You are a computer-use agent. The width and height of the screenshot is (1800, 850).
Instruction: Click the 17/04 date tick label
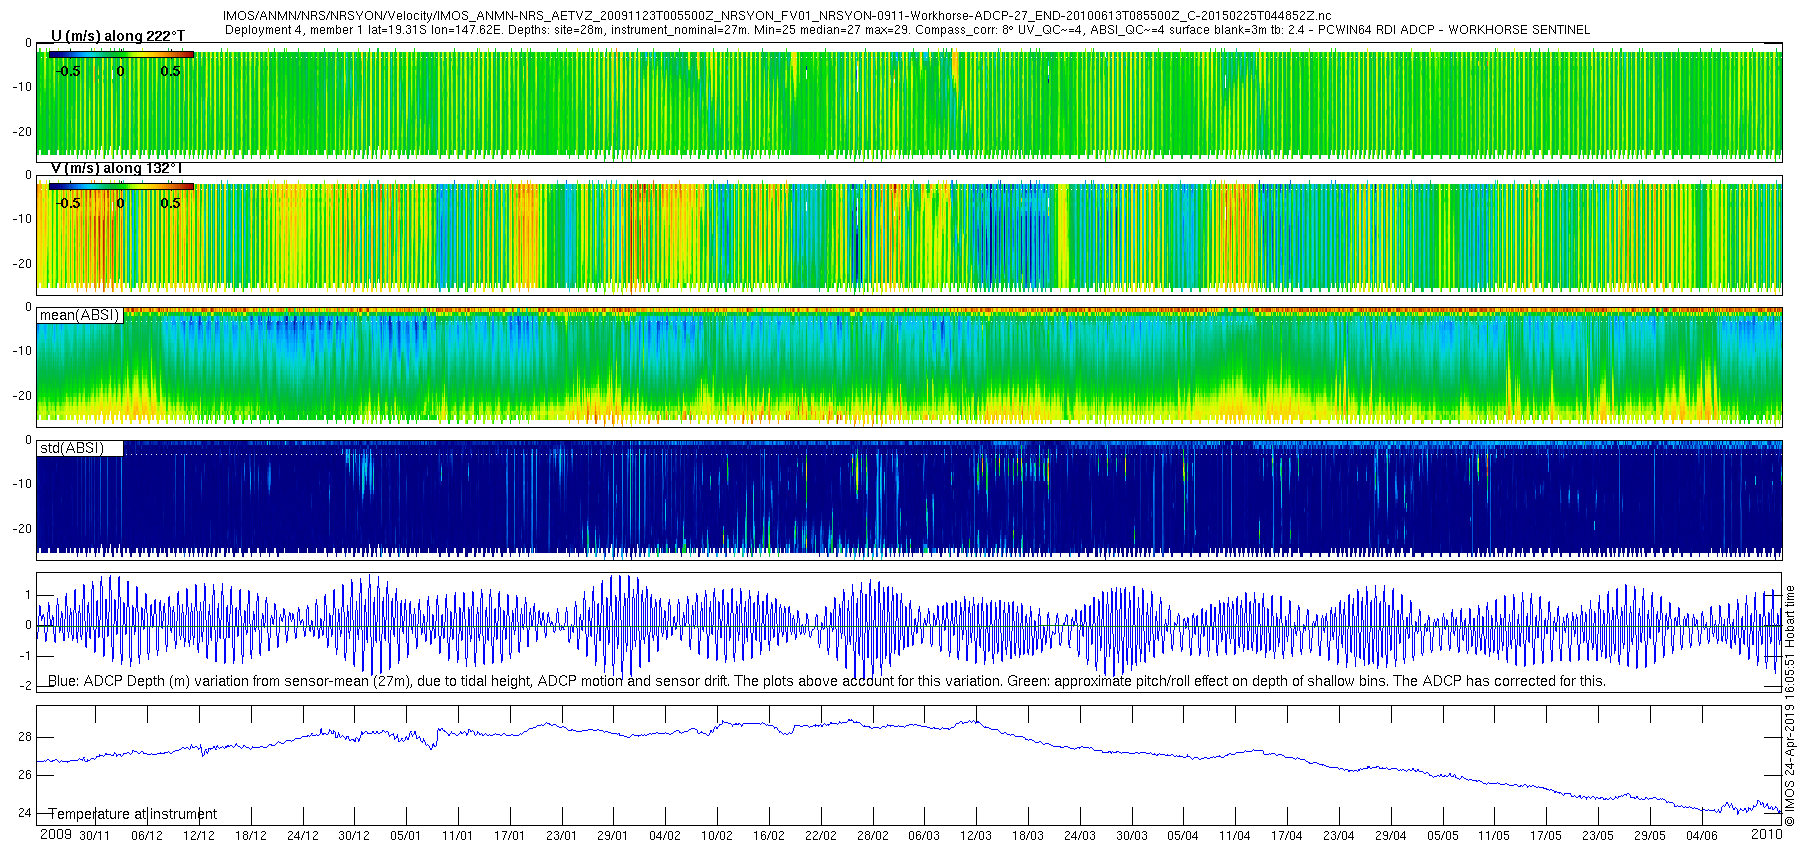pyautogui.click(x=1286, y=836)
